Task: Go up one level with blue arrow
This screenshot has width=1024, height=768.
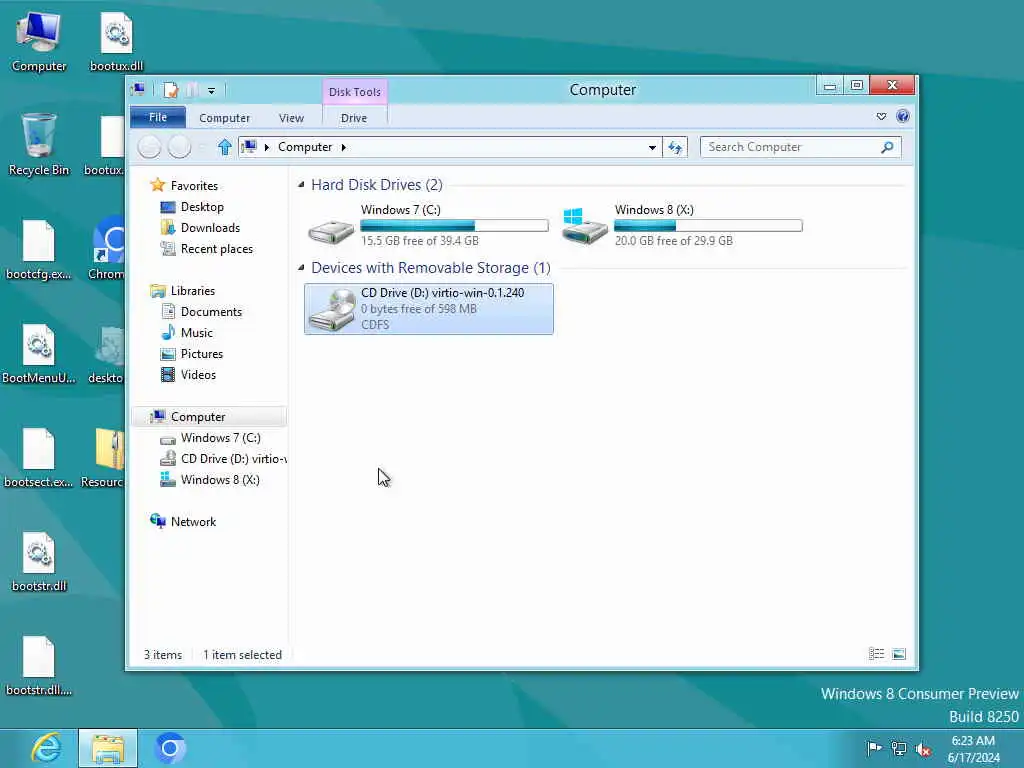Action: click(225, 147)
